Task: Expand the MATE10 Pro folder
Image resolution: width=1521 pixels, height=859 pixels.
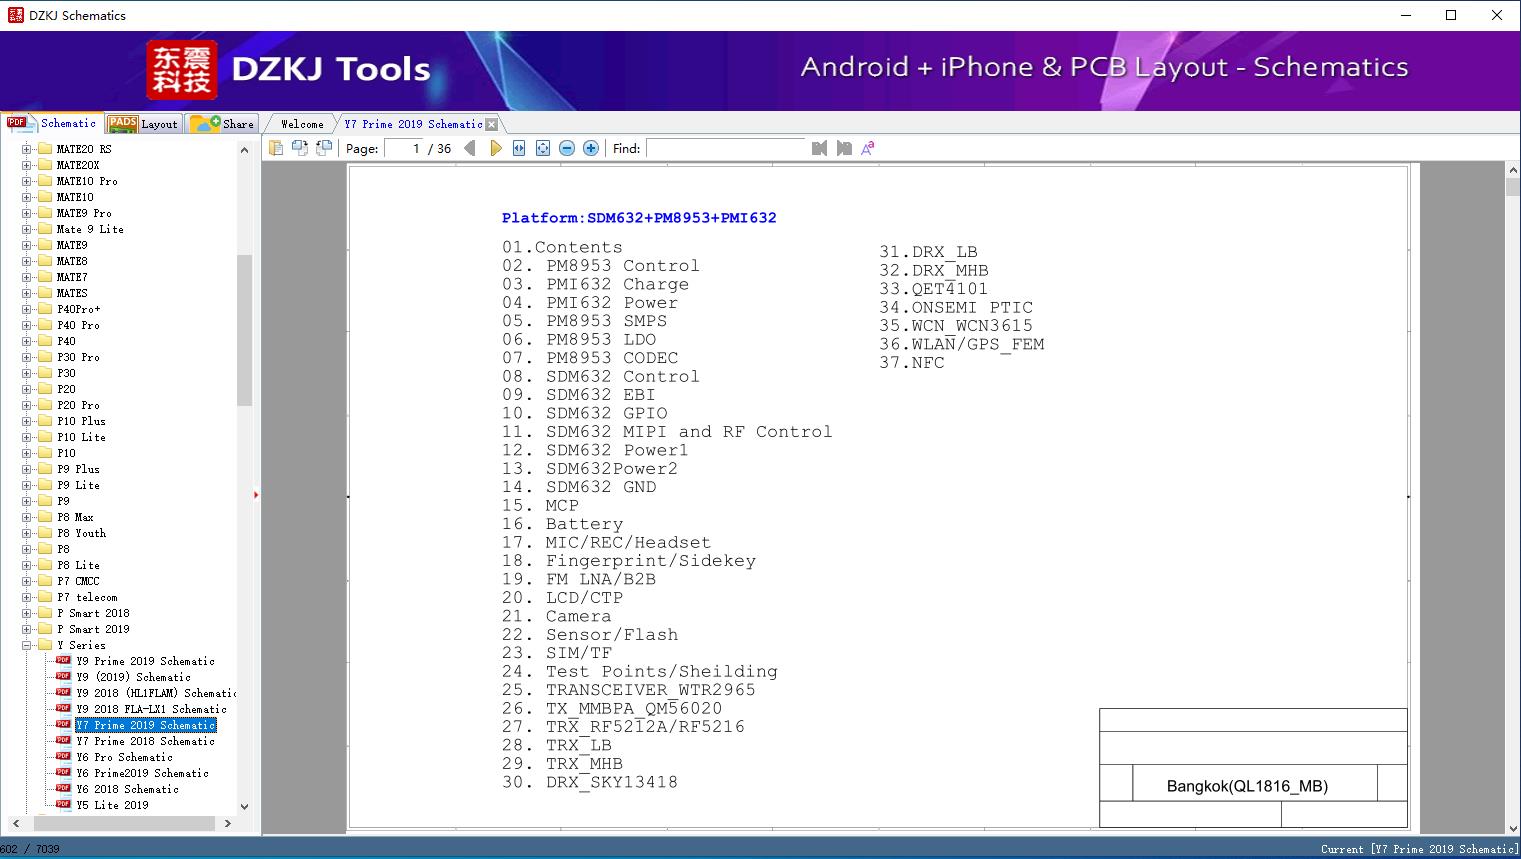Action: point(27,181)
